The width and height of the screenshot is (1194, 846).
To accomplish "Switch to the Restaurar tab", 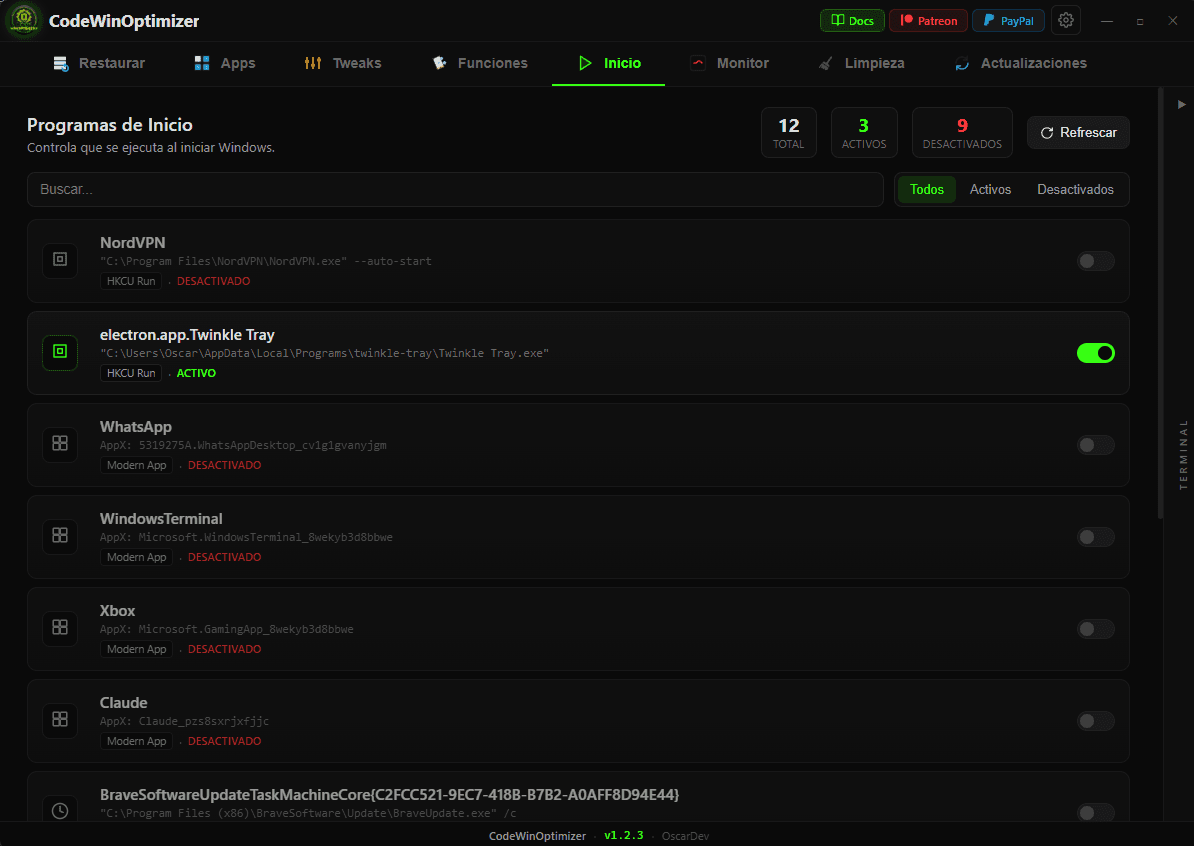I will (x=99, y=63).
